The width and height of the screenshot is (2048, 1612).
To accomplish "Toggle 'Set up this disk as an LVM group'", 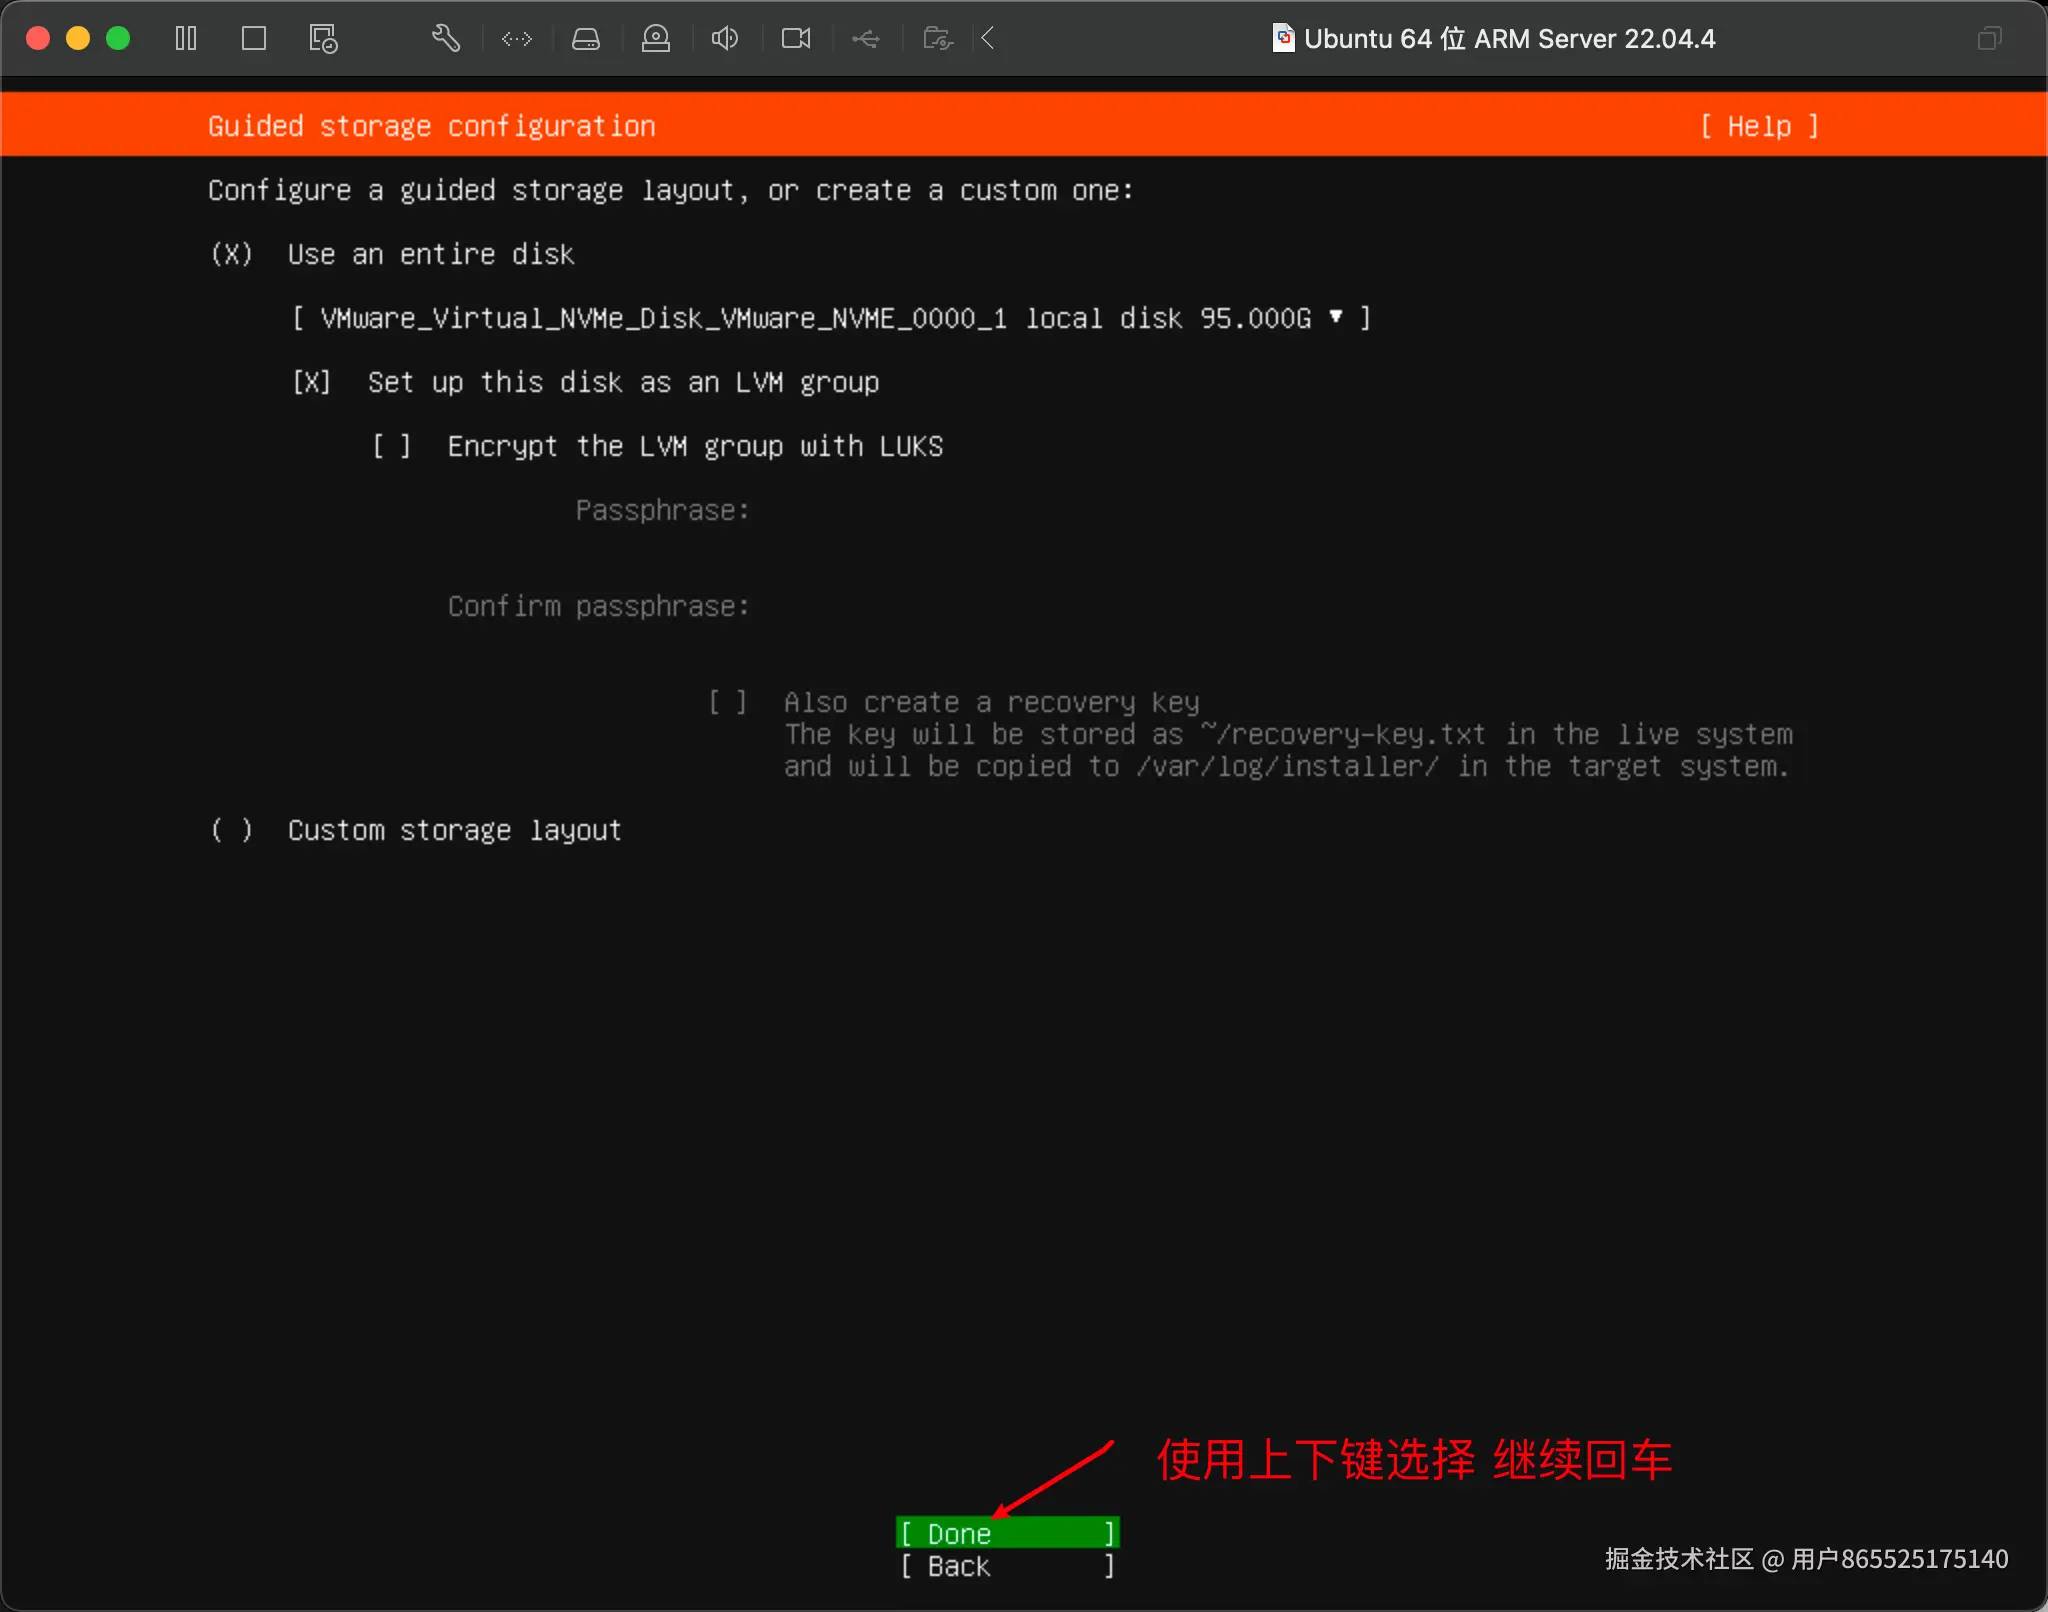I will (312, 382).
